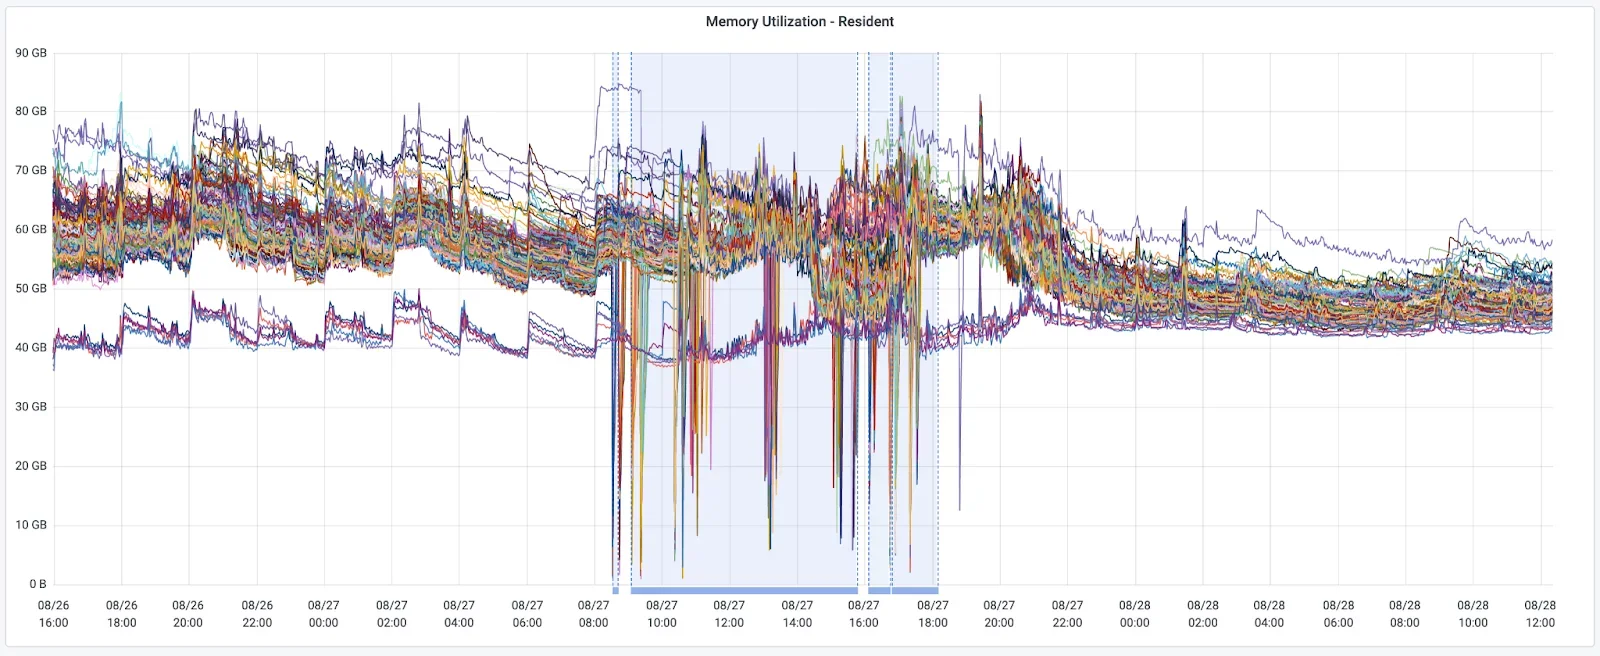Click the 08/28 08:00 time axis label
Image resolution: width=1600 pixels, height=656 pixels.
[x=1405, y=614]
